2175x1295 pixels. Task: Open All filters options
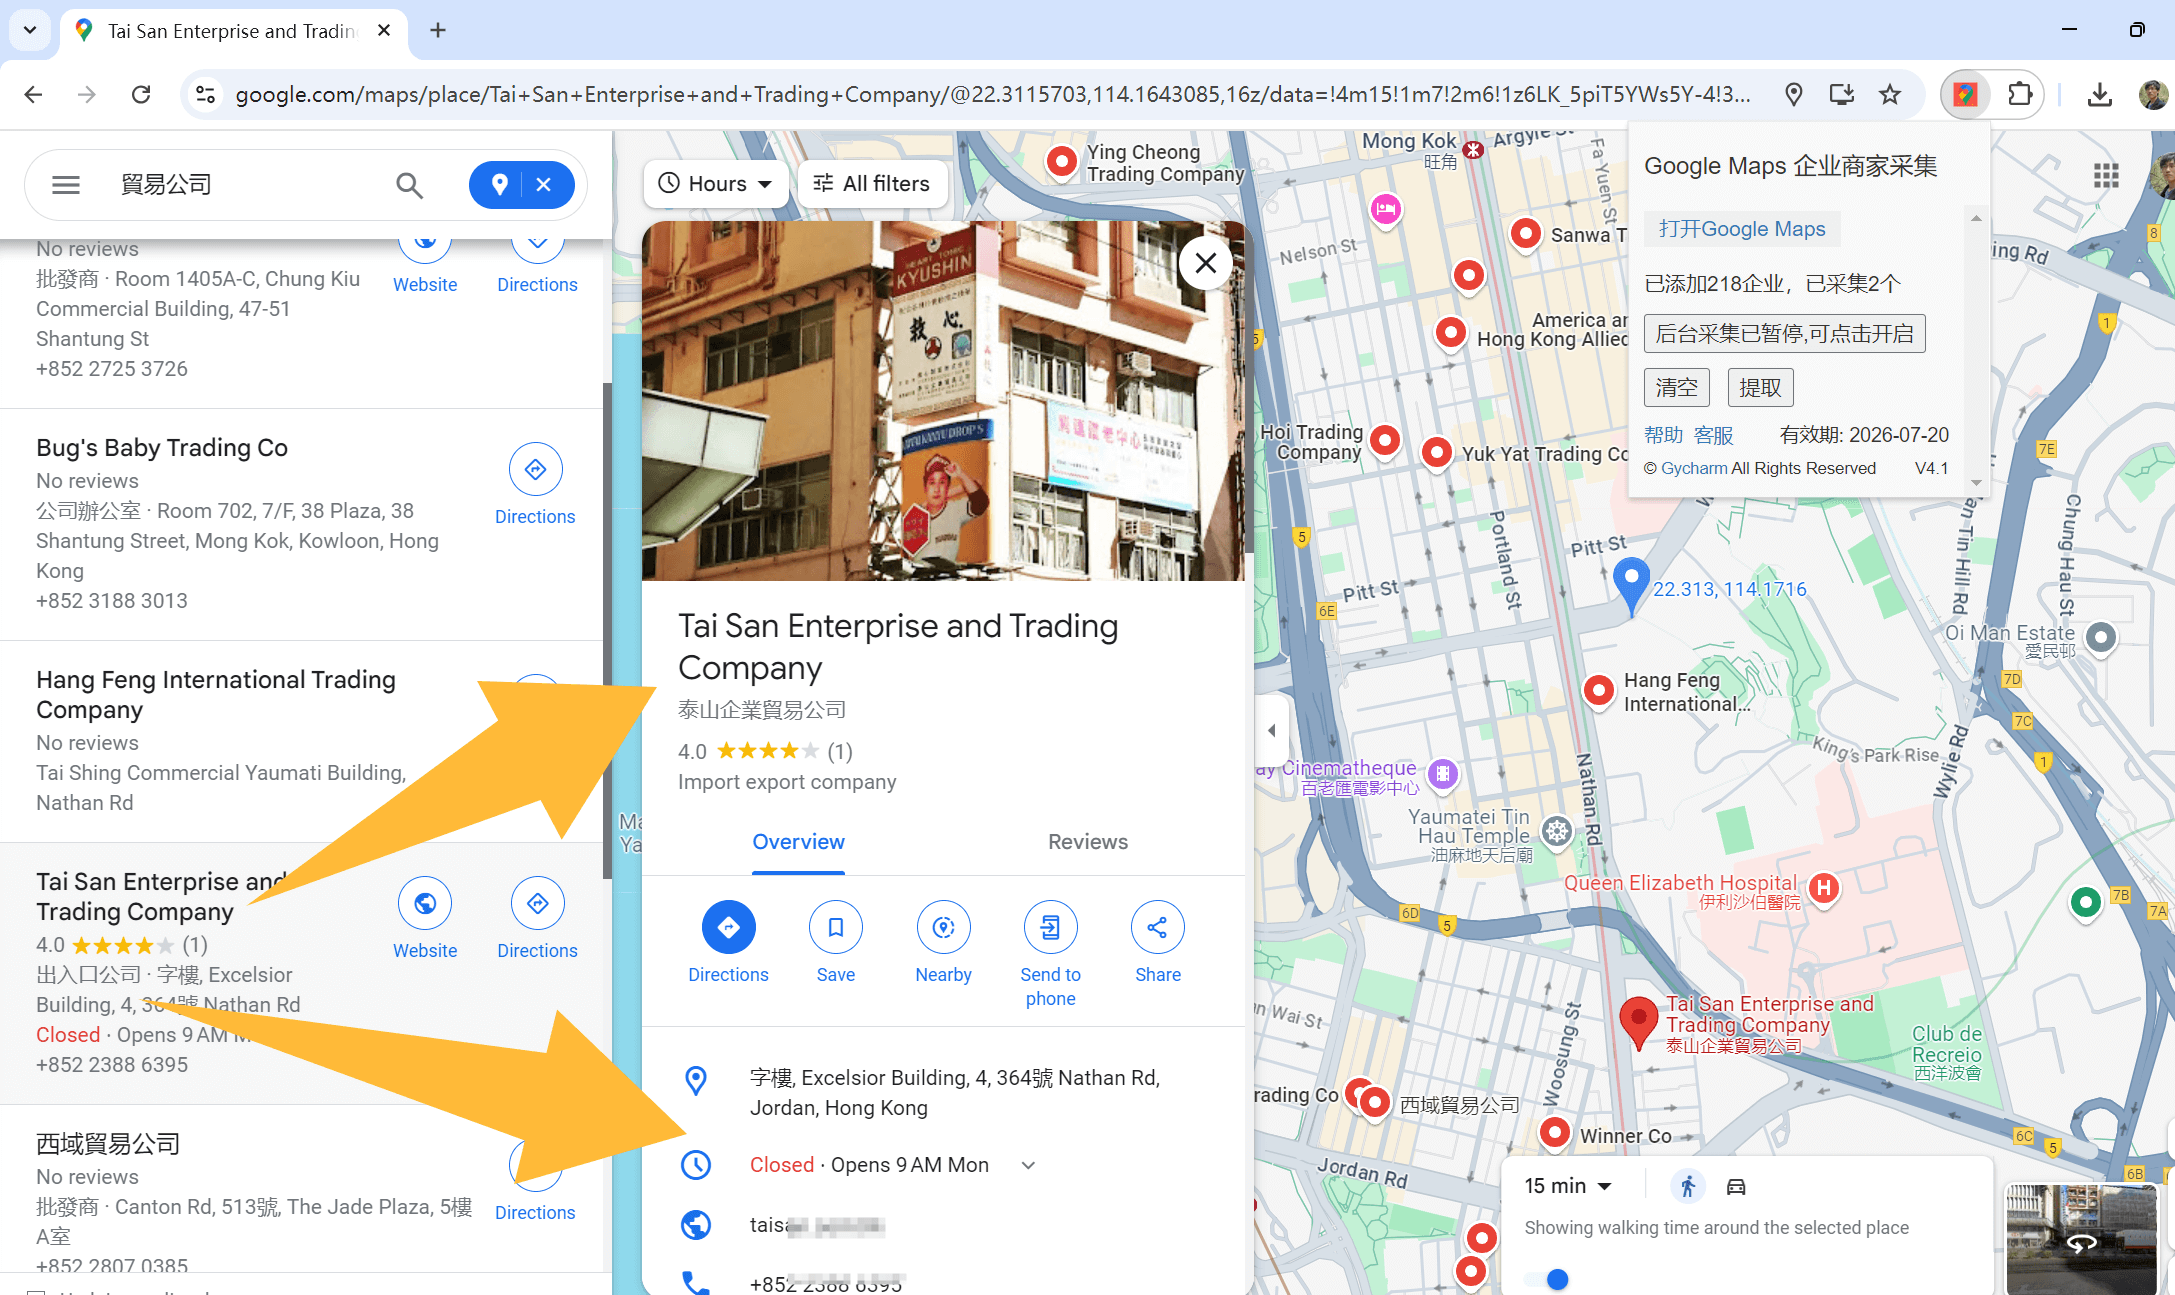click(x=872, y=184)
